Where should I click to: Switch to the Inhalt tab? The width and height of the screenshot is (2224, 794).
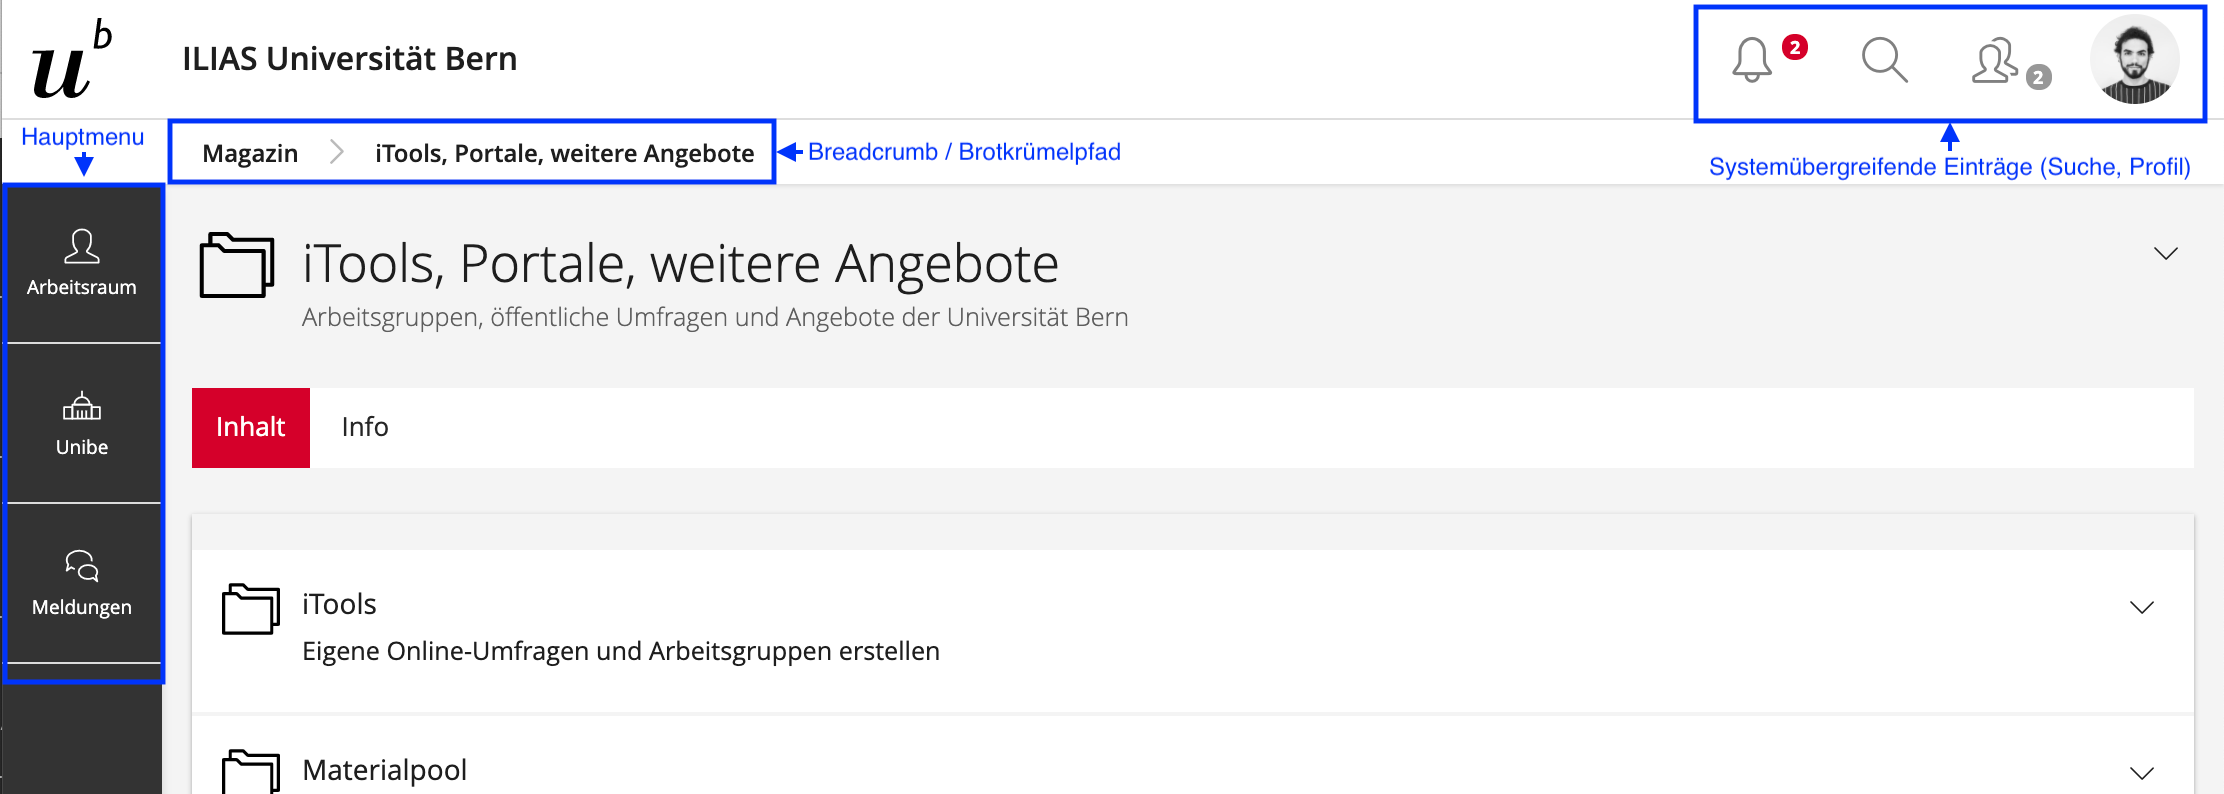pyautogui.click(x=251, y=428)
